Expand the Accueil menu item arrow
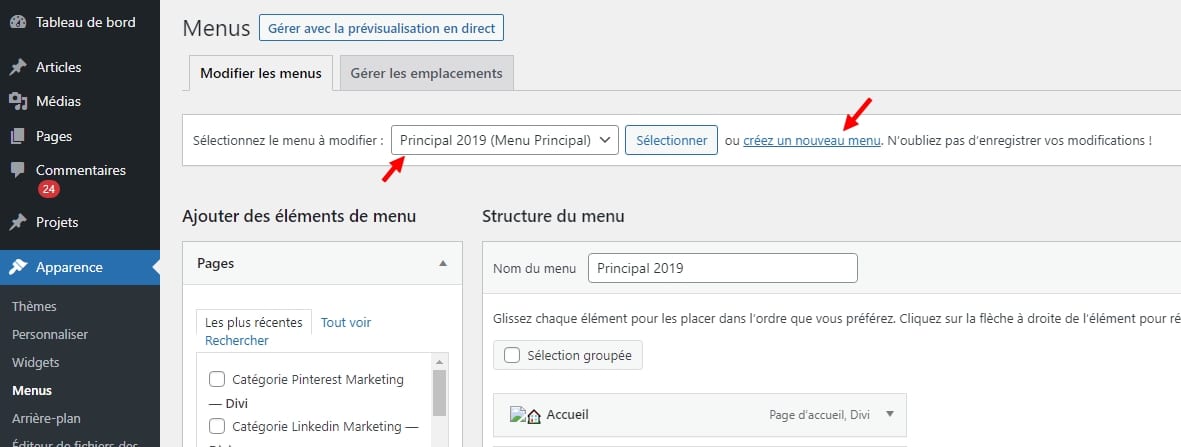 click(x=890, y=414)
